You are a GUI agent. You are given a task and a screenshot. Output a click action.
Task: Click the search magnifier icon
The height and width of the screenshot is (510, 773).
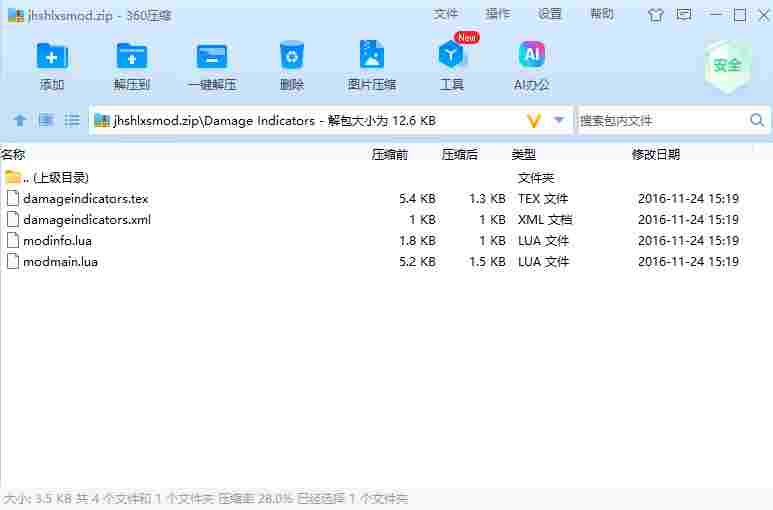[757, 120]
